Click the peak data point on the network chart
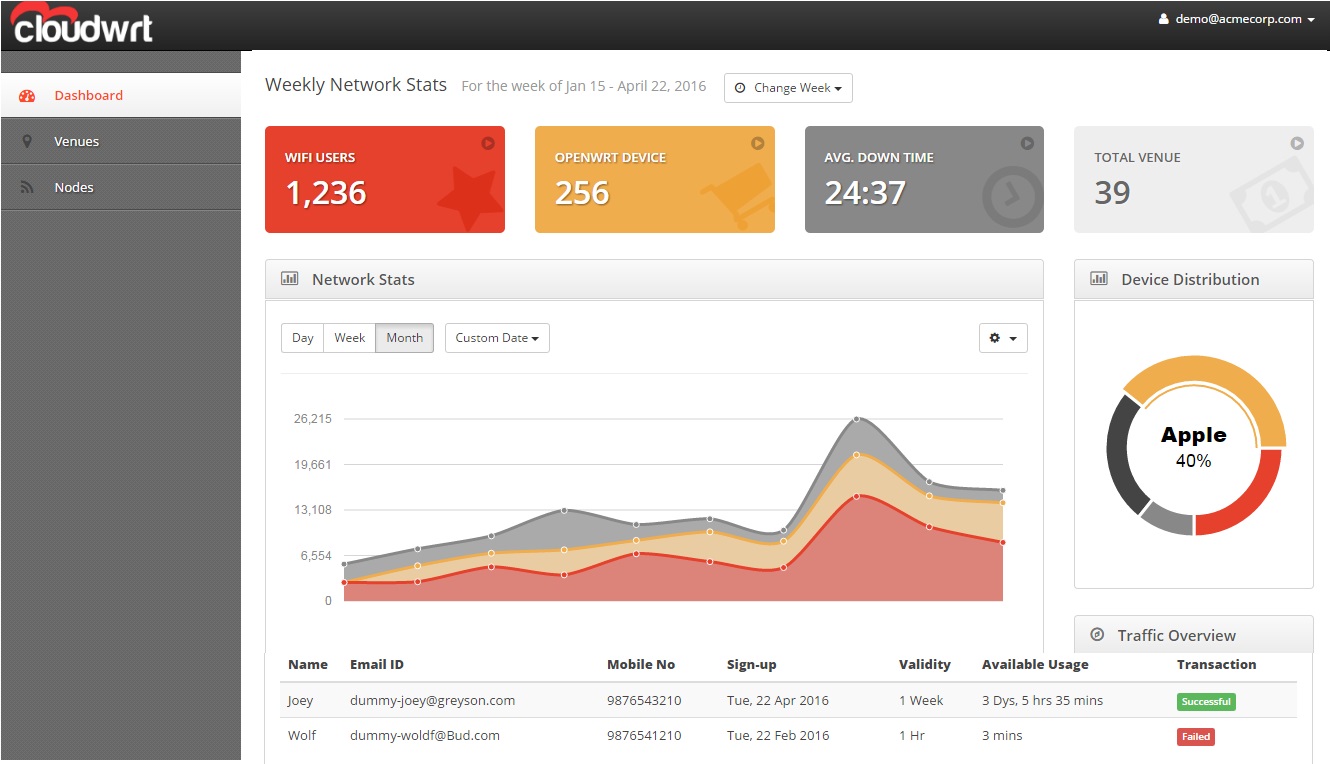 (857, 419)
